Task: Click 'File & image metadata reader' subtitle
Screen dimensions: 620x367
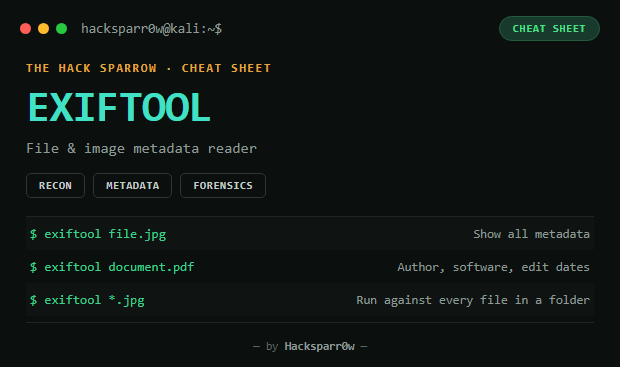Action: (142, 148)
